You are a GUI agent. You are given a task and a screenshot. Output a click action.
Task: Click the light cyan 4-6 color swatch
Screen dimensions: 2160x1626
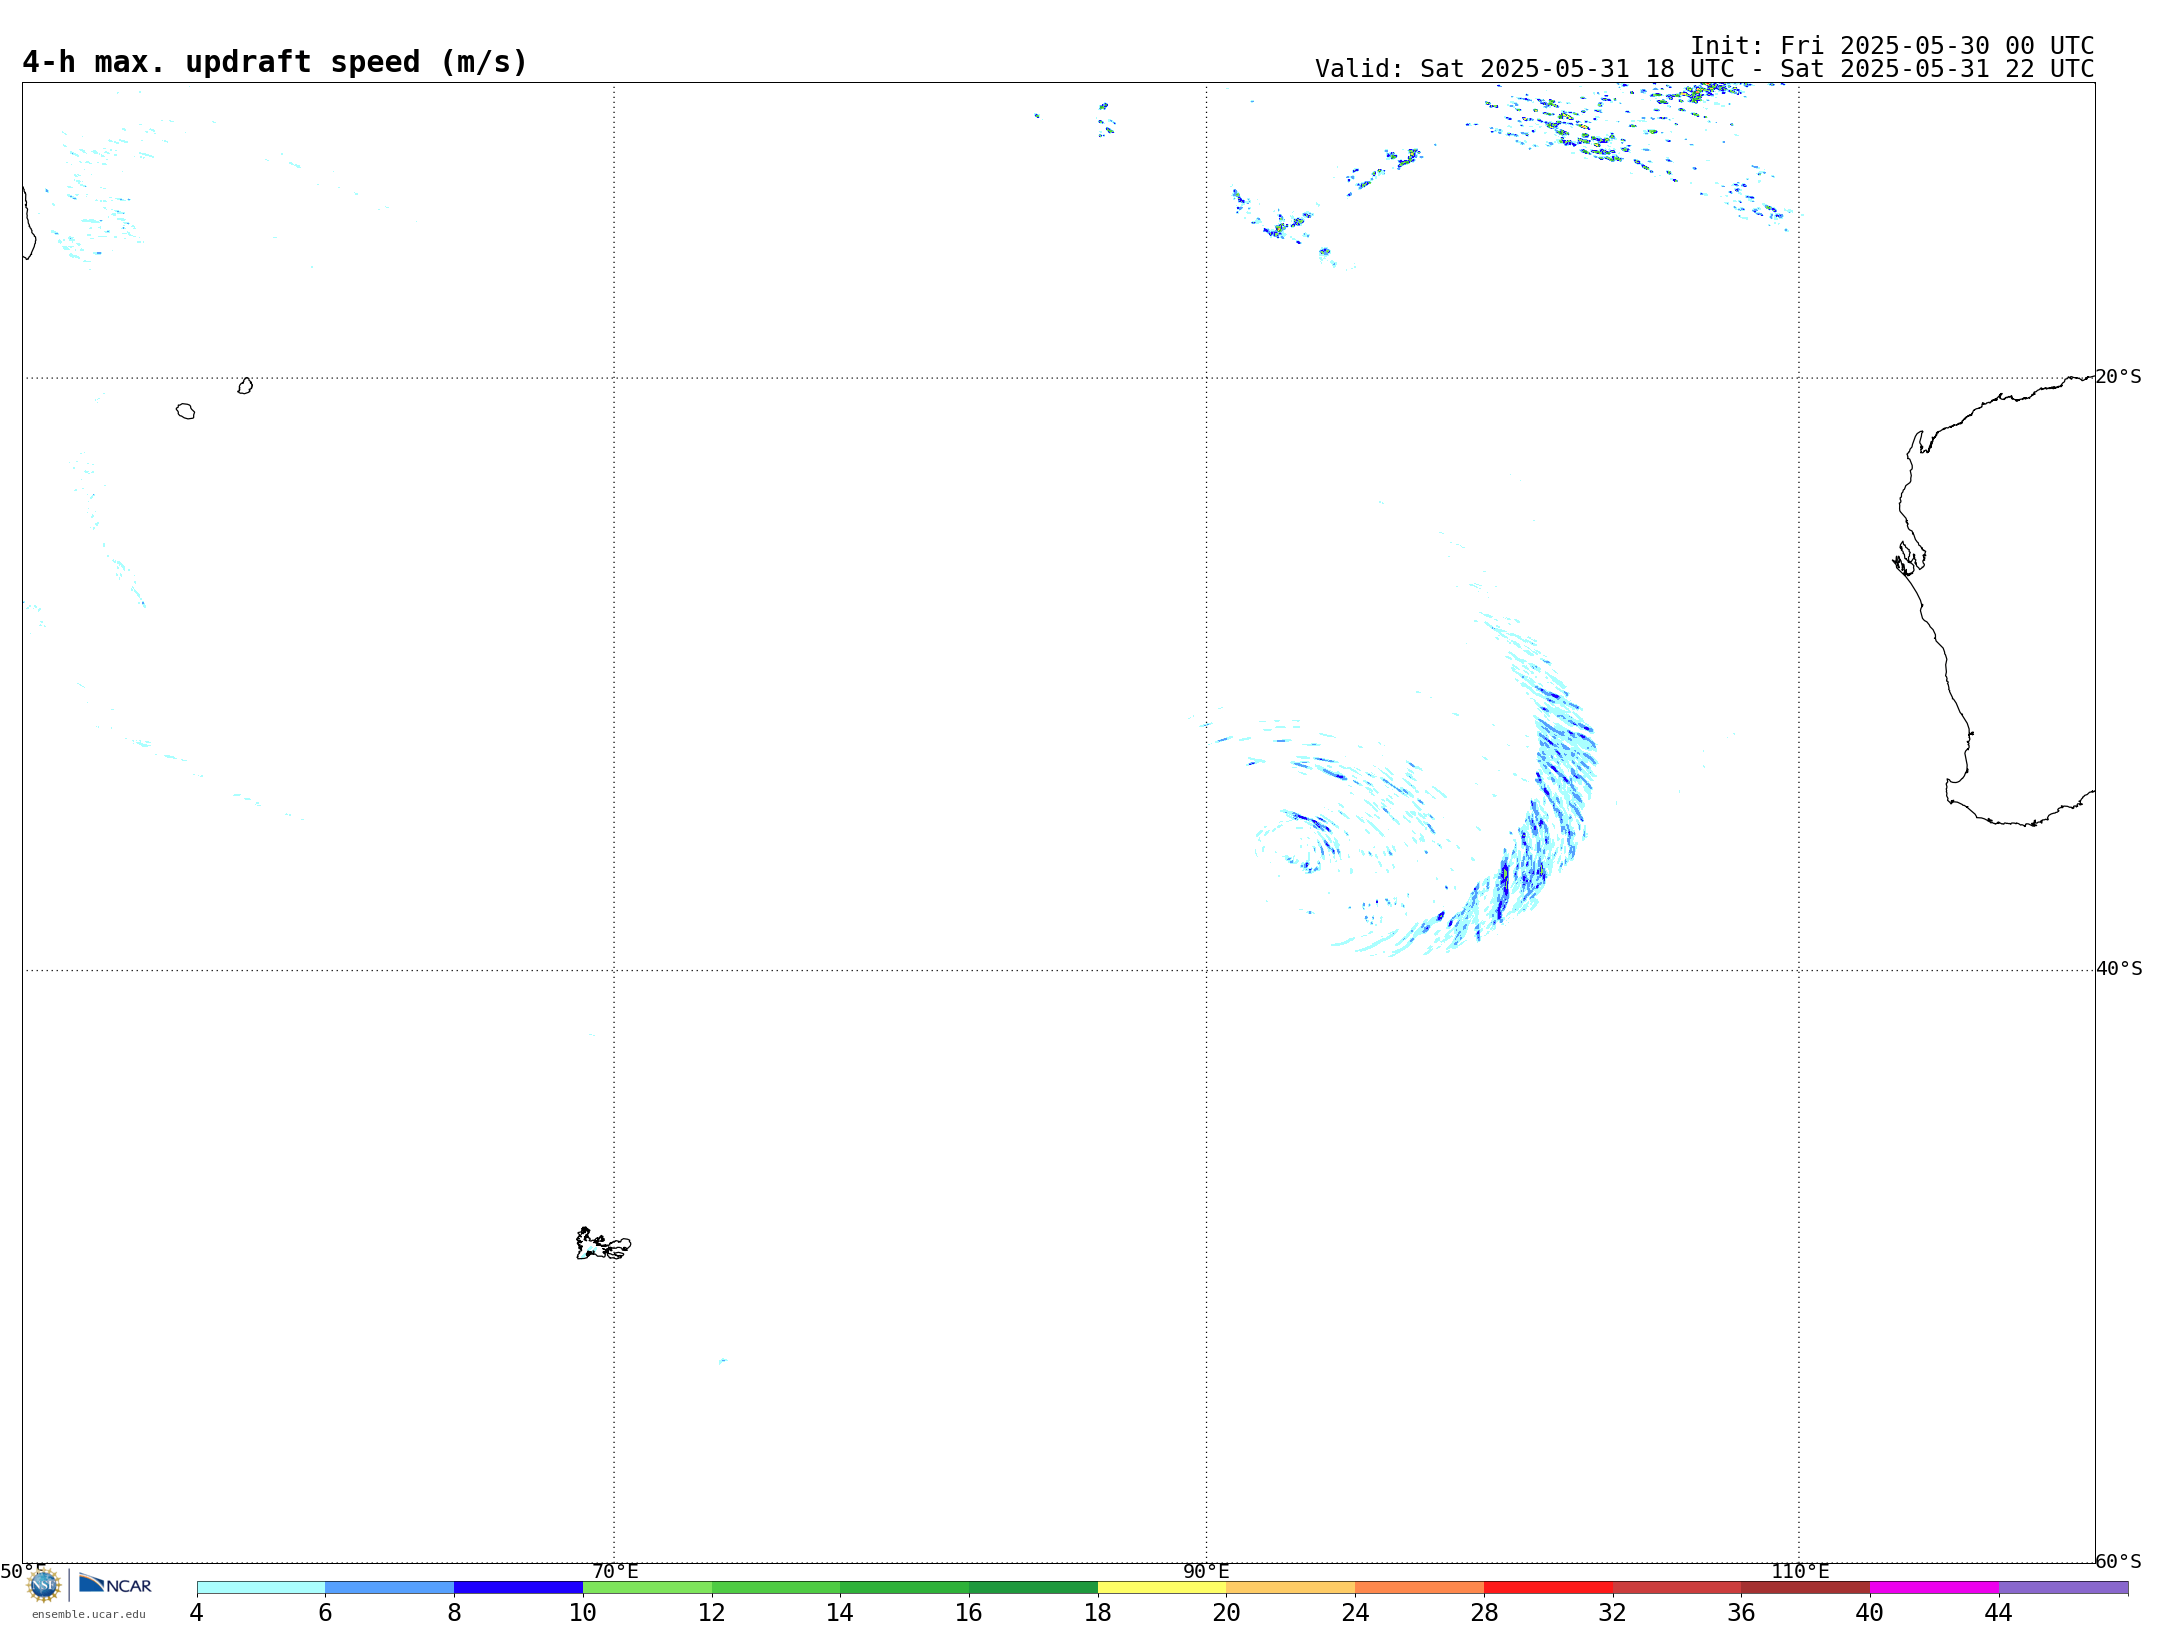pyautogui.click(x=261, y=1588)
